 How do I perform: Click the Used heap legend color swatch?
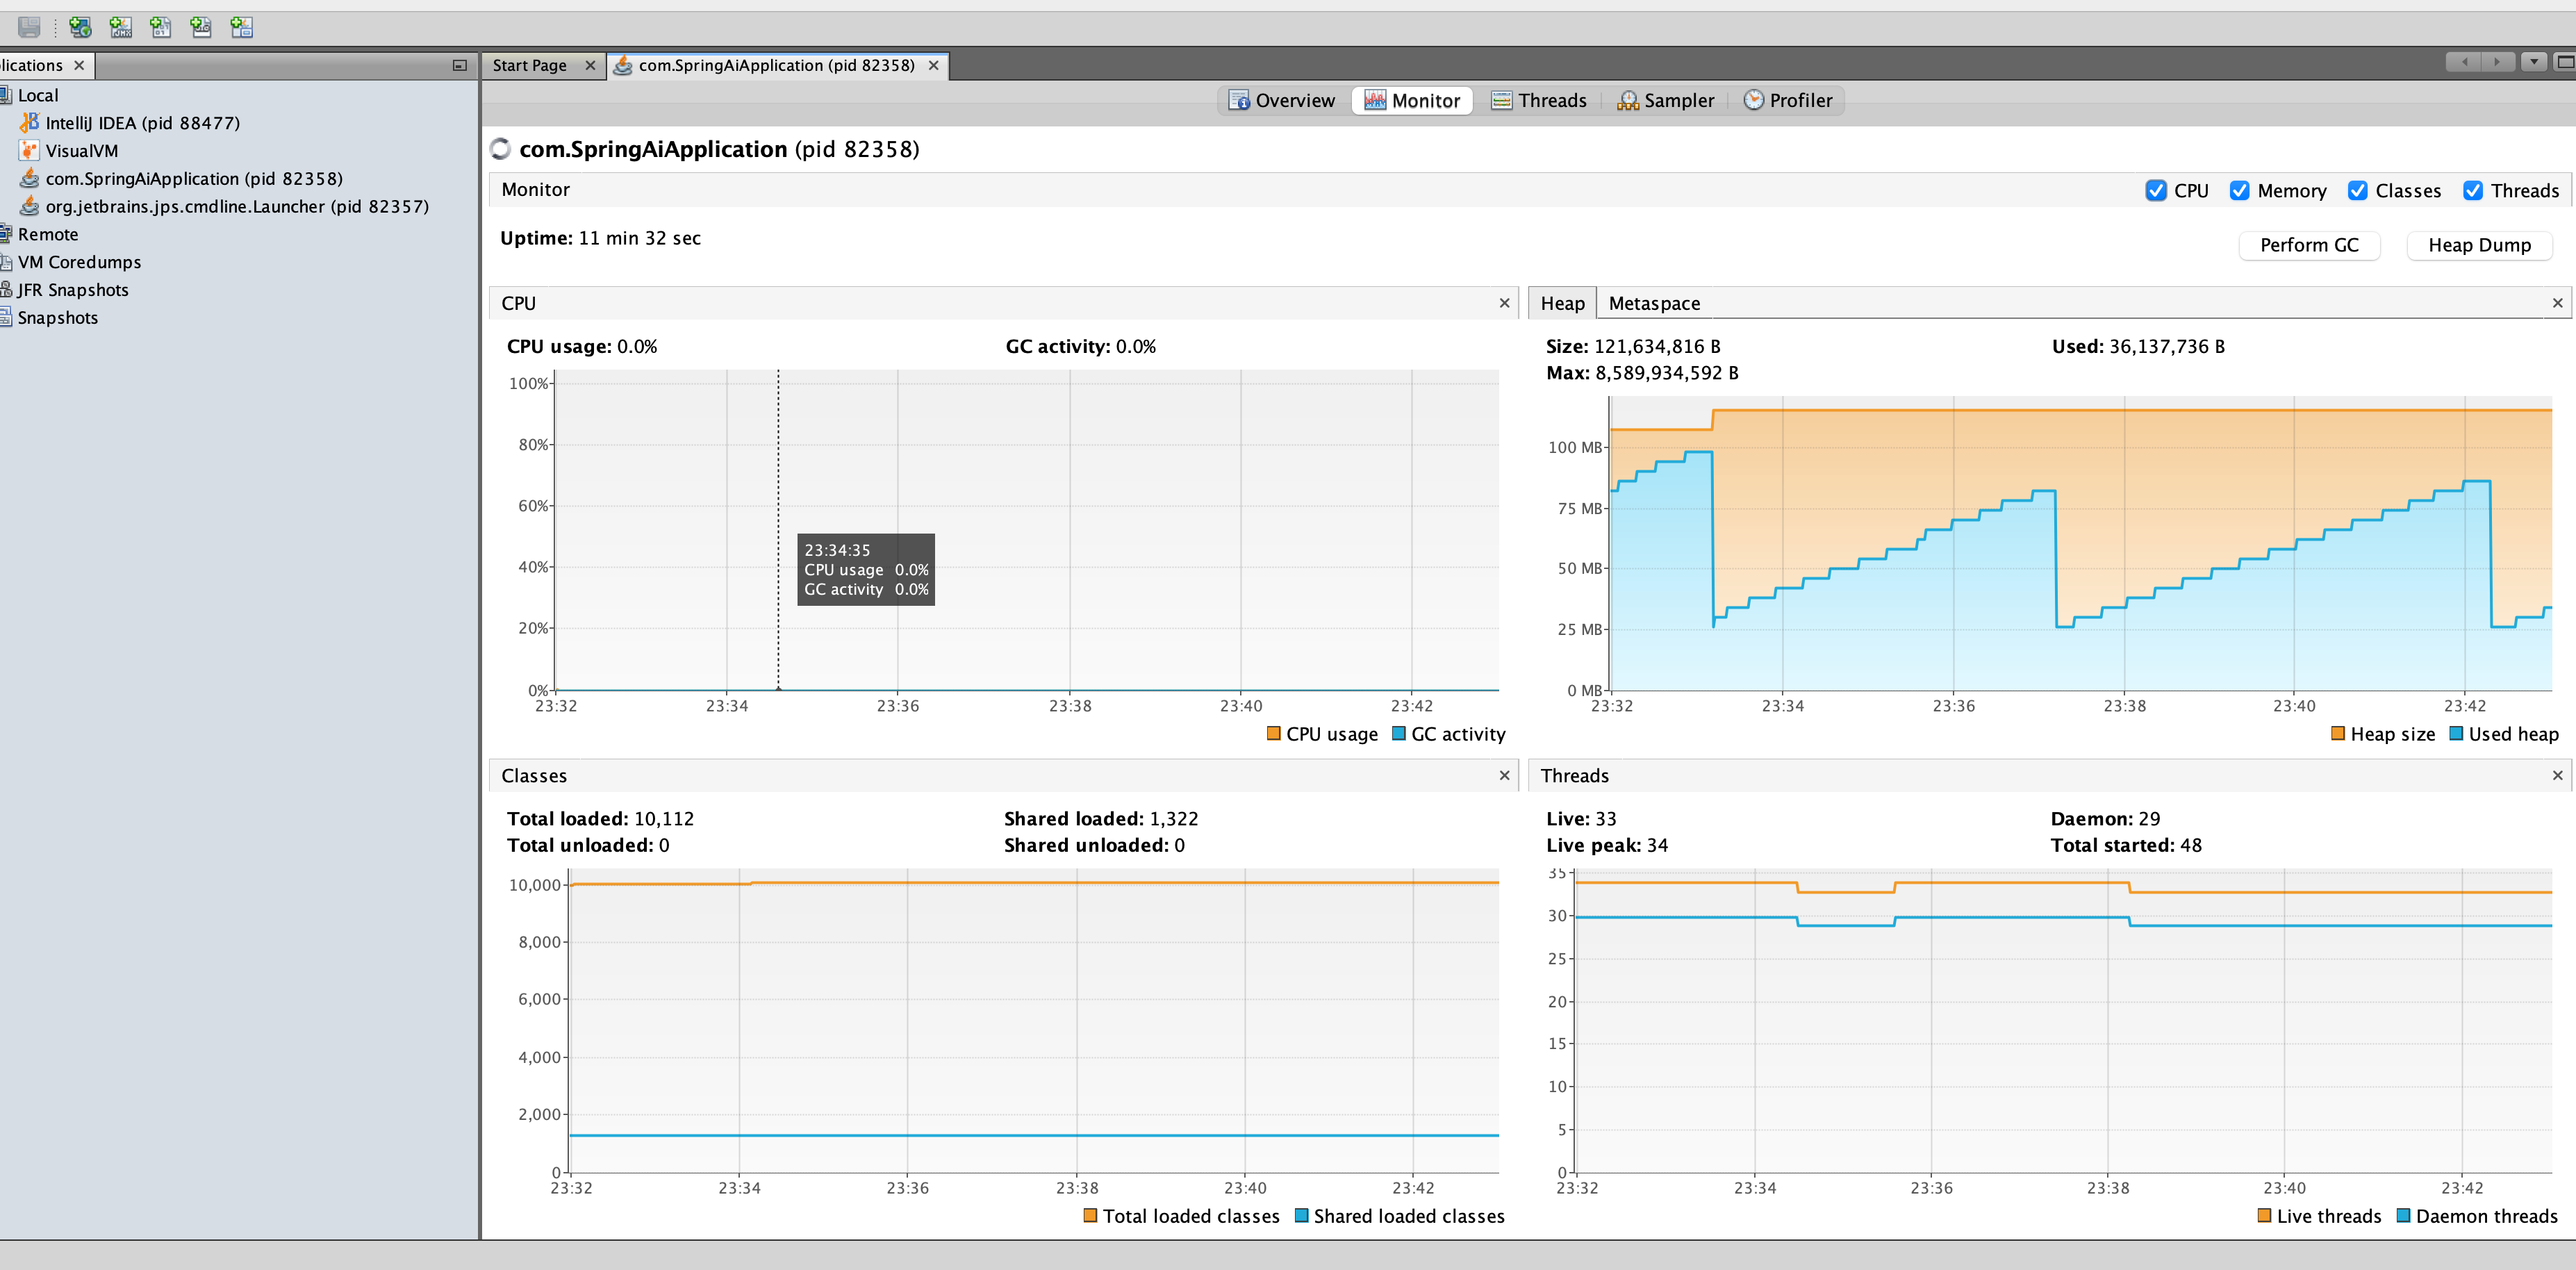[2456, 734]
